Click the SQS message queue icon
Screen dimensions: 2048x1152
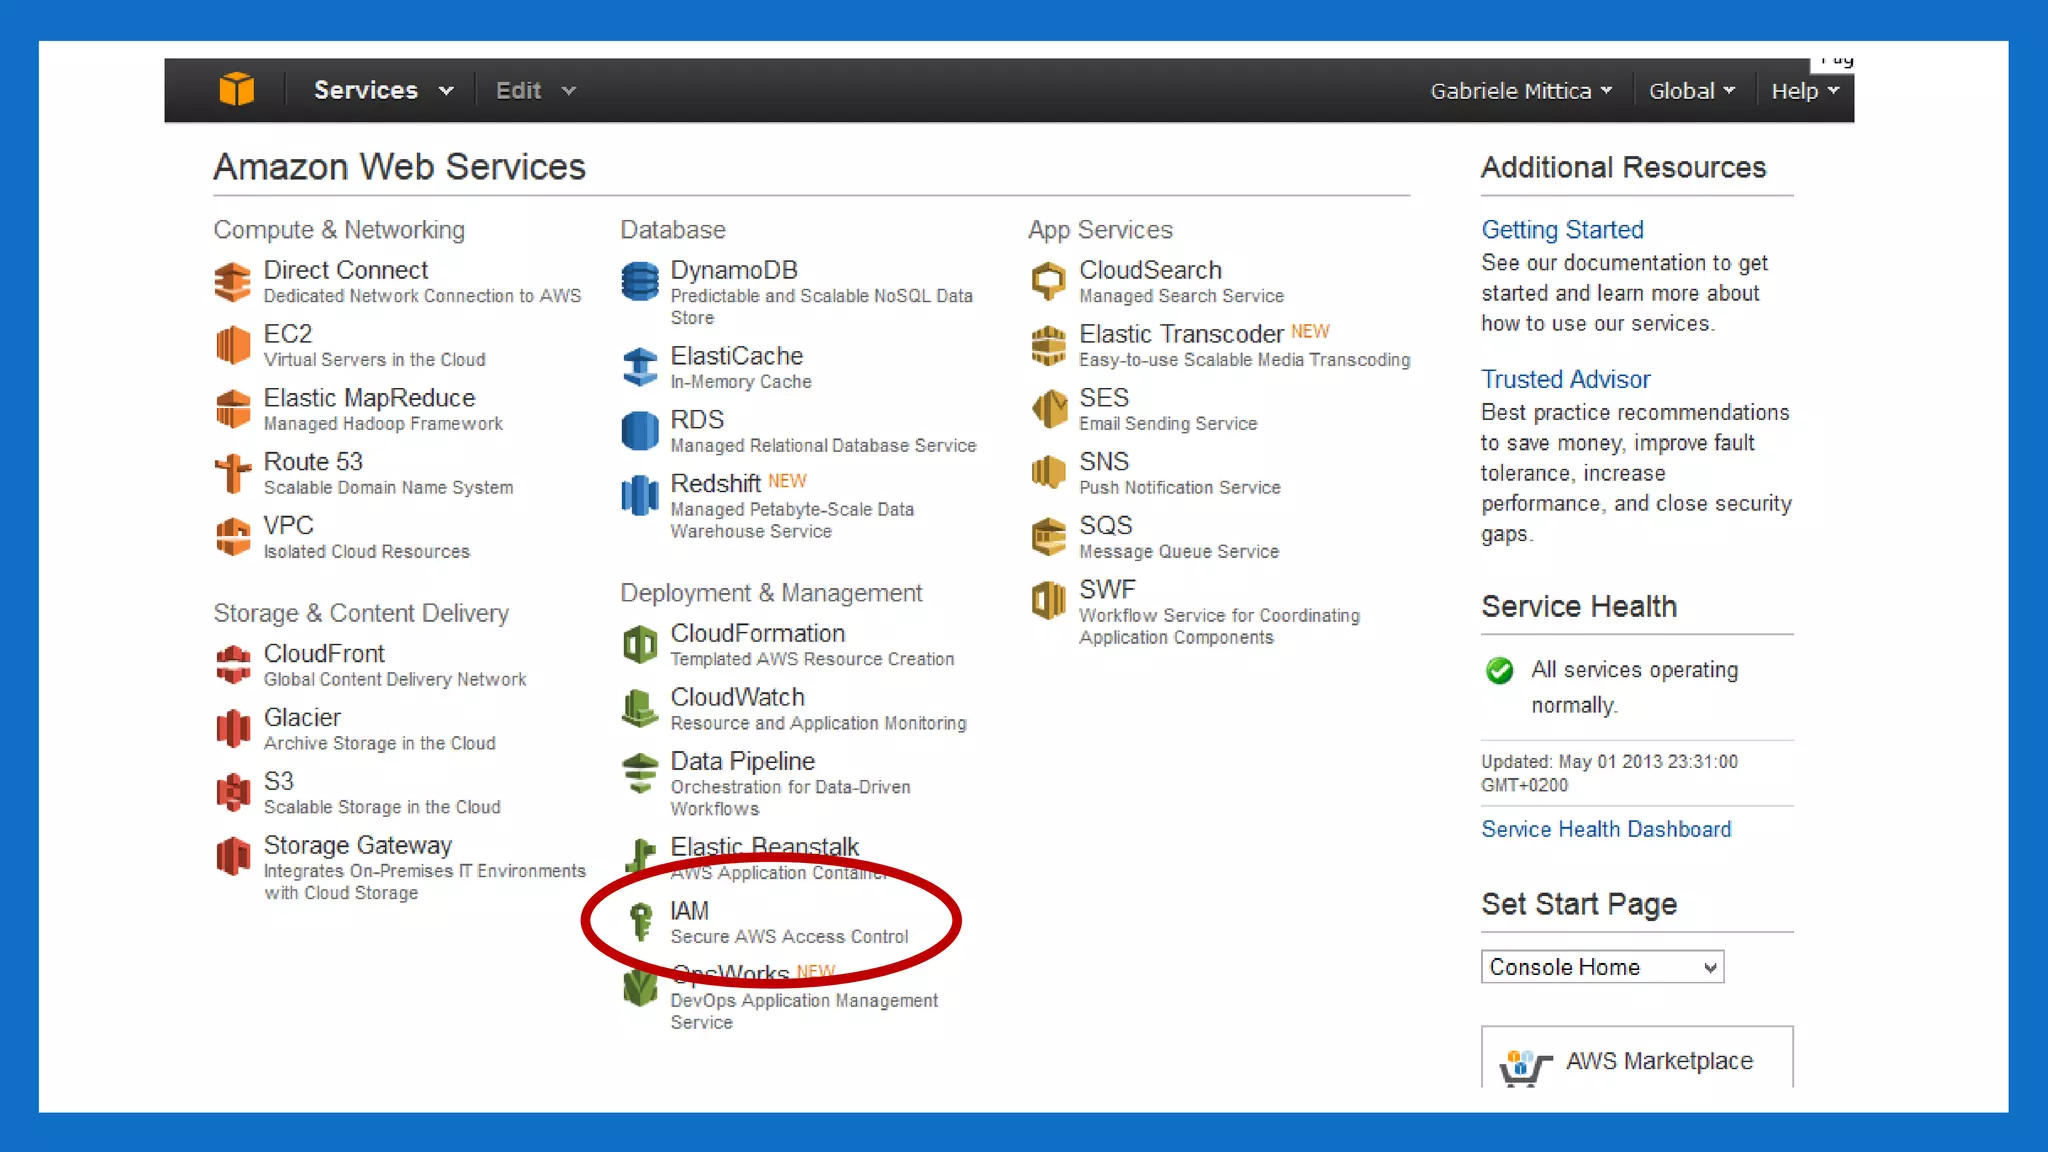tap(1048, 537)
